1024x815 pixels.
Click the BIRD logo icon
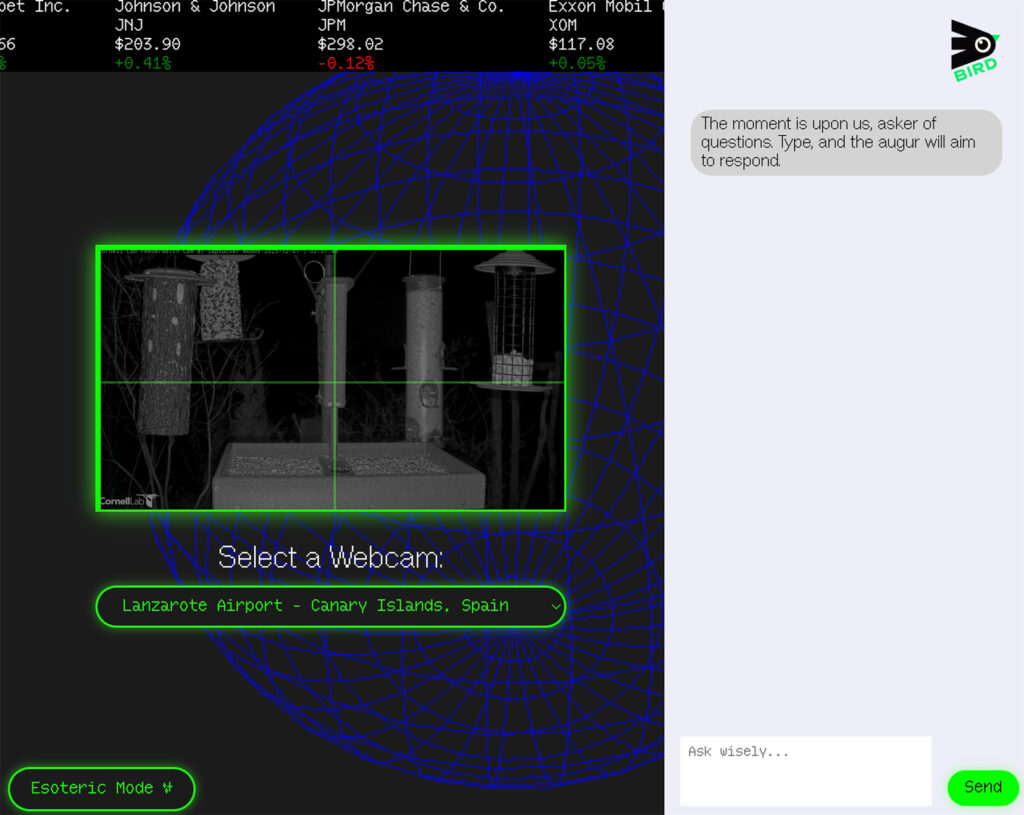coord(974,50)
